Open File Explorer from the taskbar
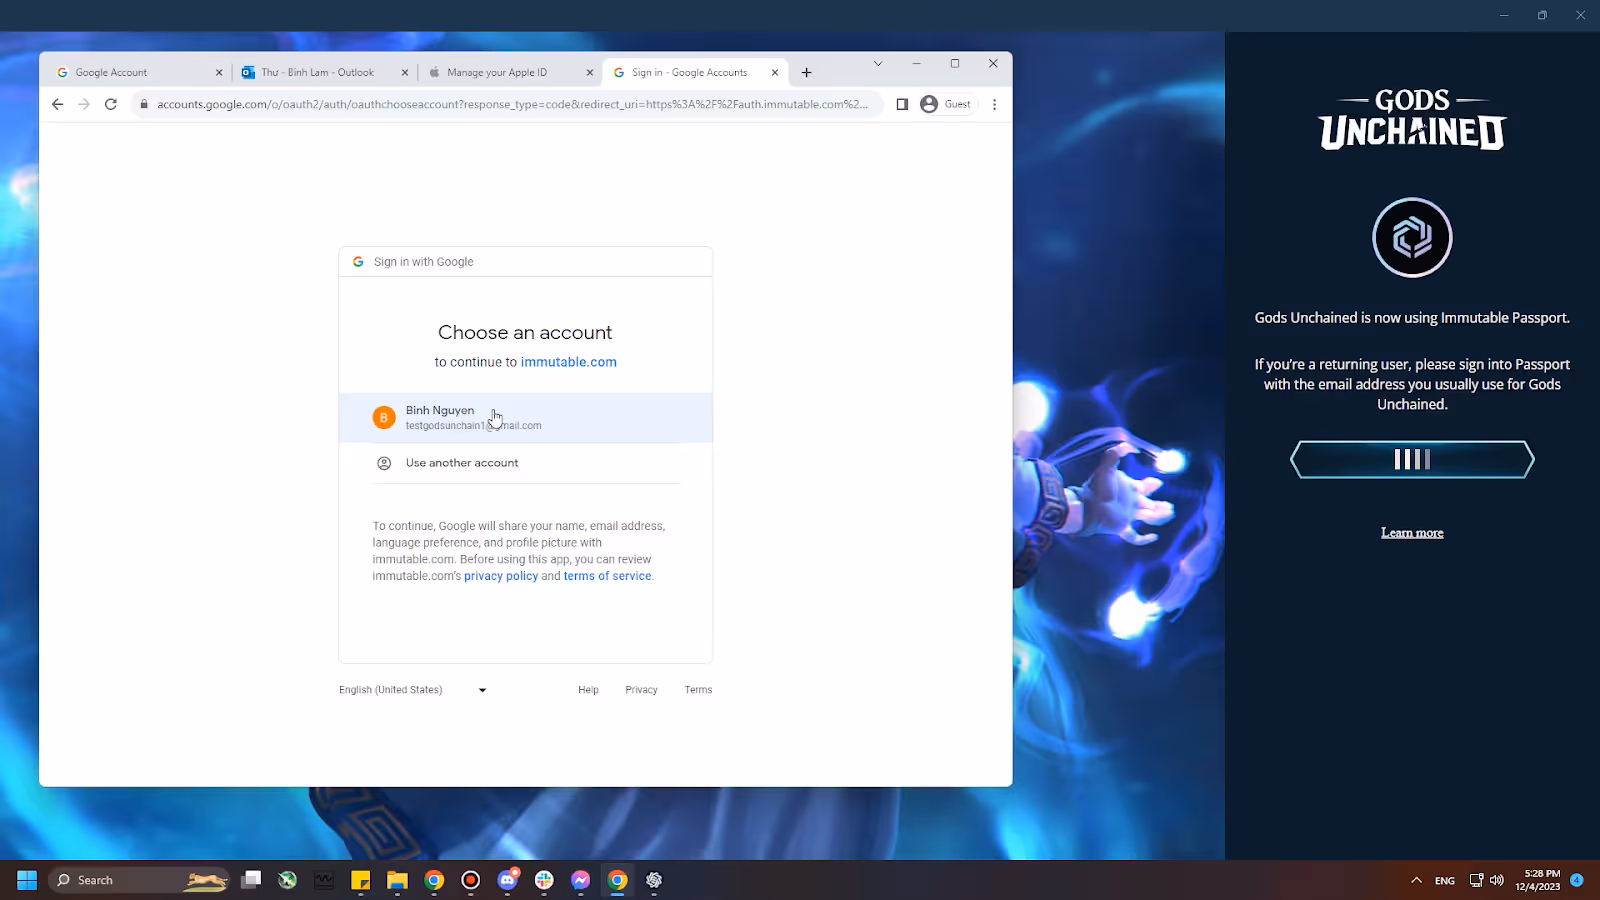Image resolution: width=1600 pixels, height=900 pixels. (x=398, y=880)
